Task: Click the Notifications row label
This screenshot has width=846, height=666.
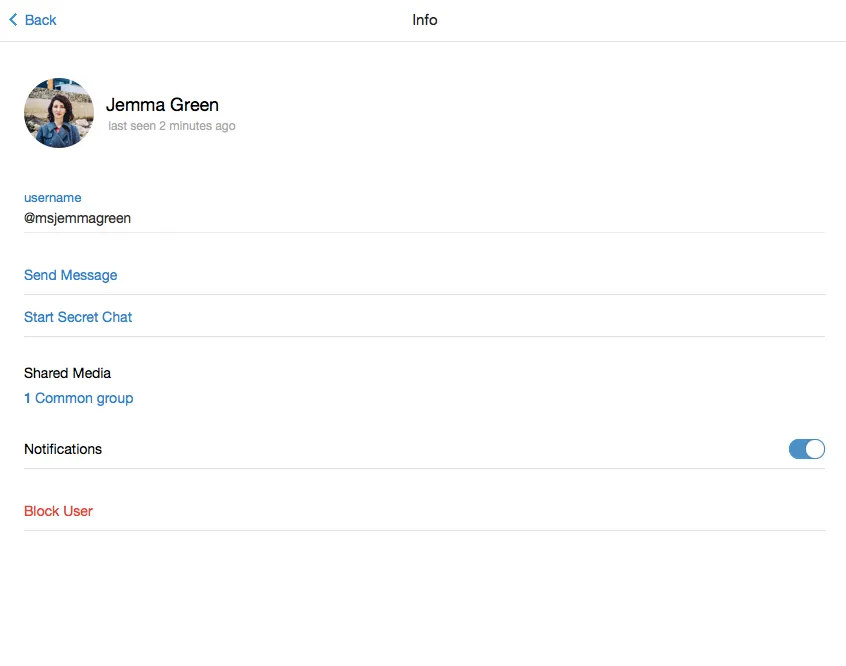Action: click(63, 449)
